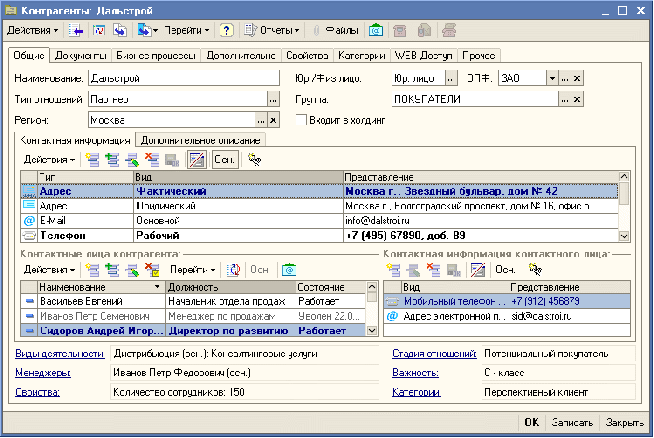Click the magic wand icon in contact info toolbar
Image resolution: width=654 pixels, height=438 pixels.
pos(254,160)
